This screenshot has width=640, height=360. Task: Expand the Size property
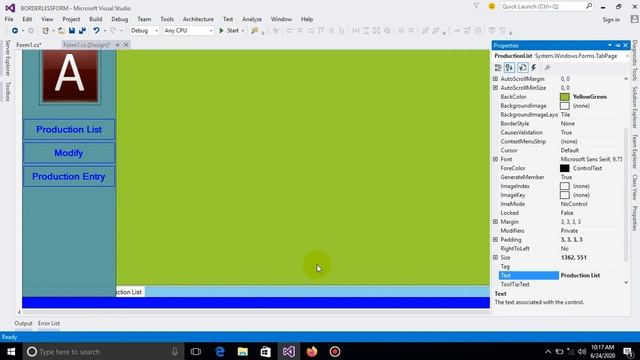pos(496,258)
